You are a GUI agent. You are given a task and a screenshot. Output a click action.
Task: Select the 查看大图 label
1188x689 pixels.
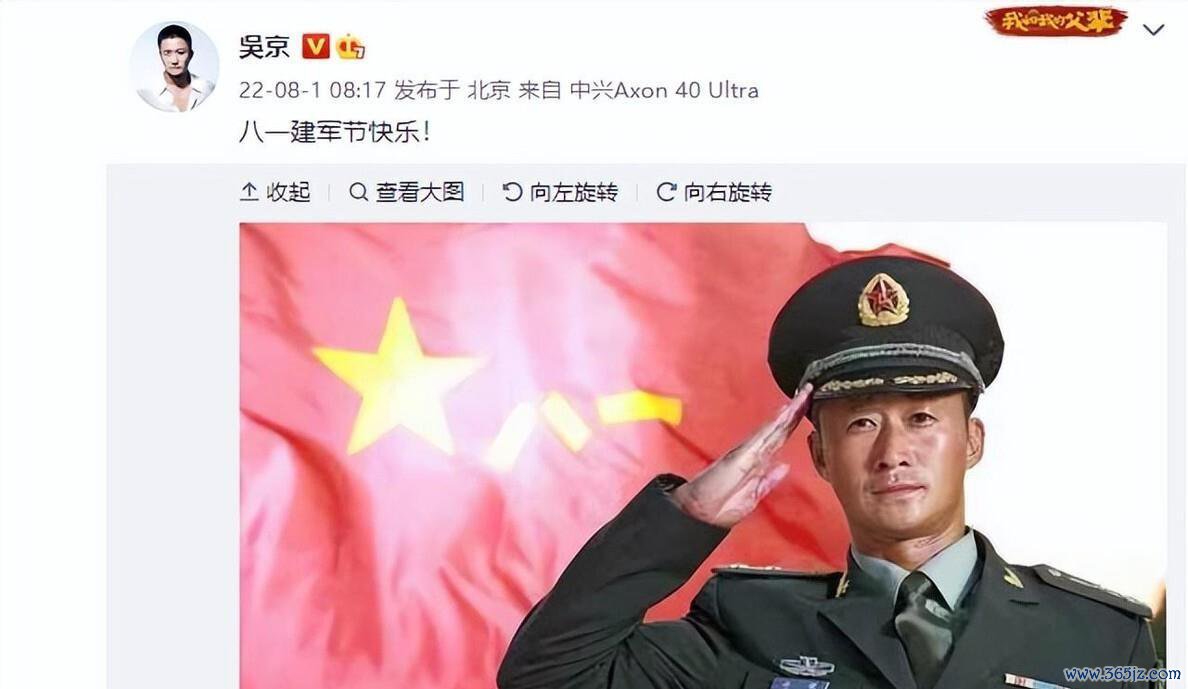[x=420, y=192]
